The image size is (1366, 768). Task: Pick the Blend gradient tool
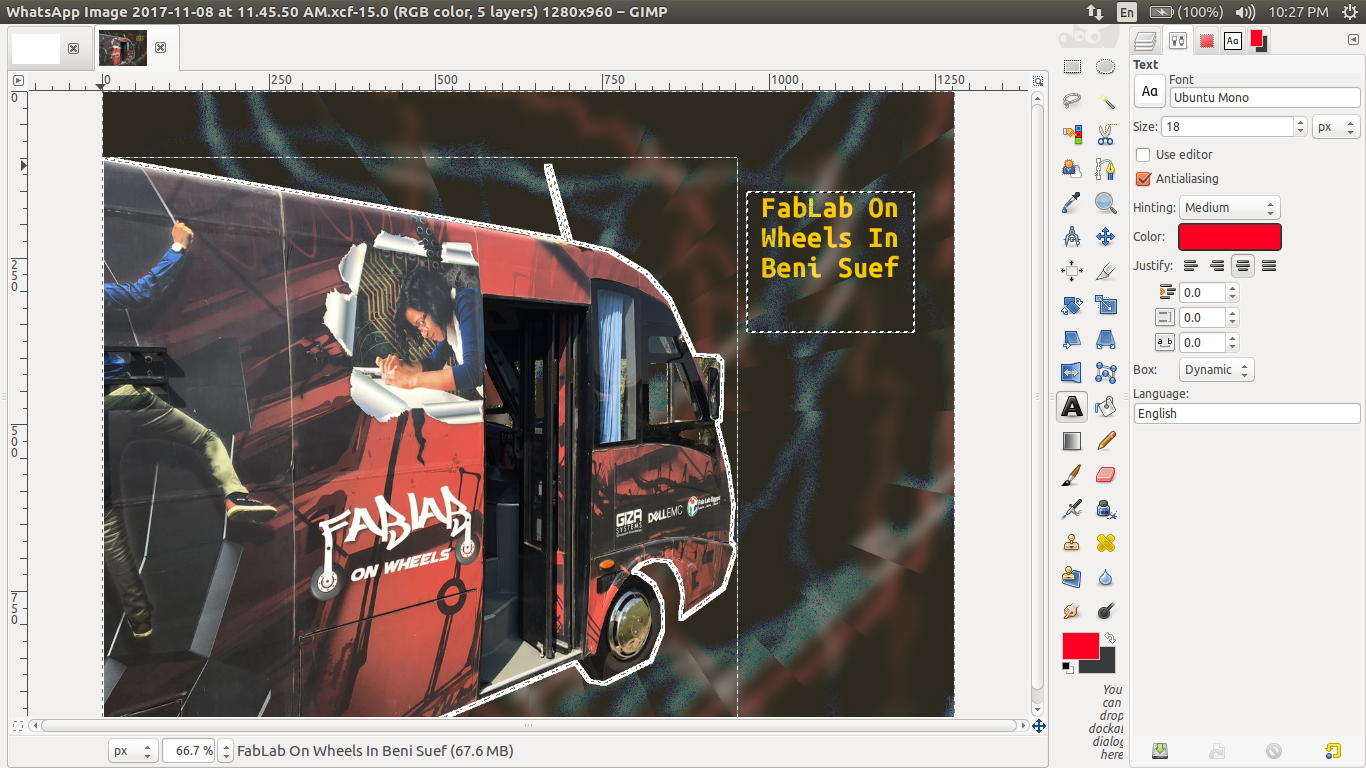tap(1072, 441)
